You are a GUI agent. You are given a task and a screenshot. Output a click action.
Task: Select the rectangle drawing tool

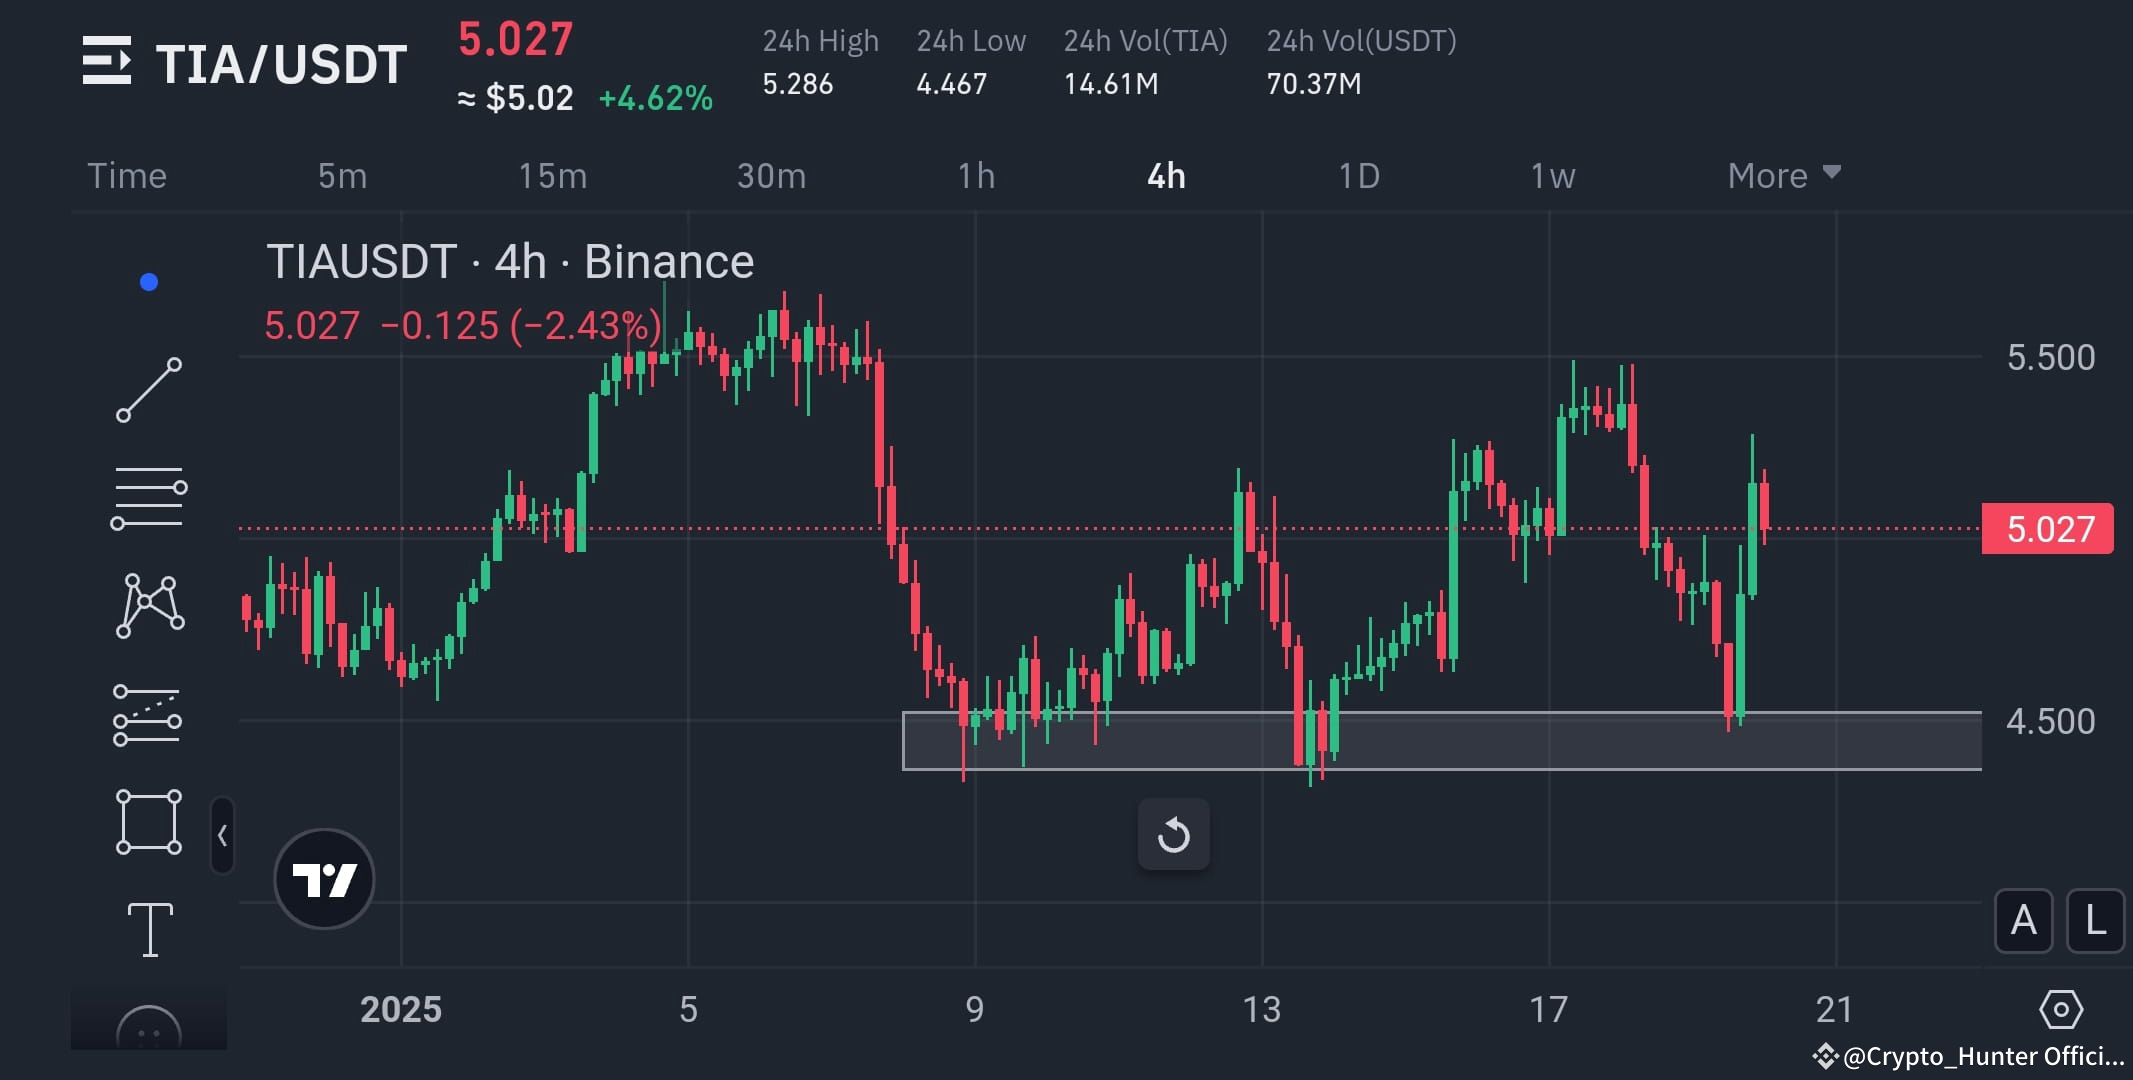pyautogui.click(x=150, y=820)
